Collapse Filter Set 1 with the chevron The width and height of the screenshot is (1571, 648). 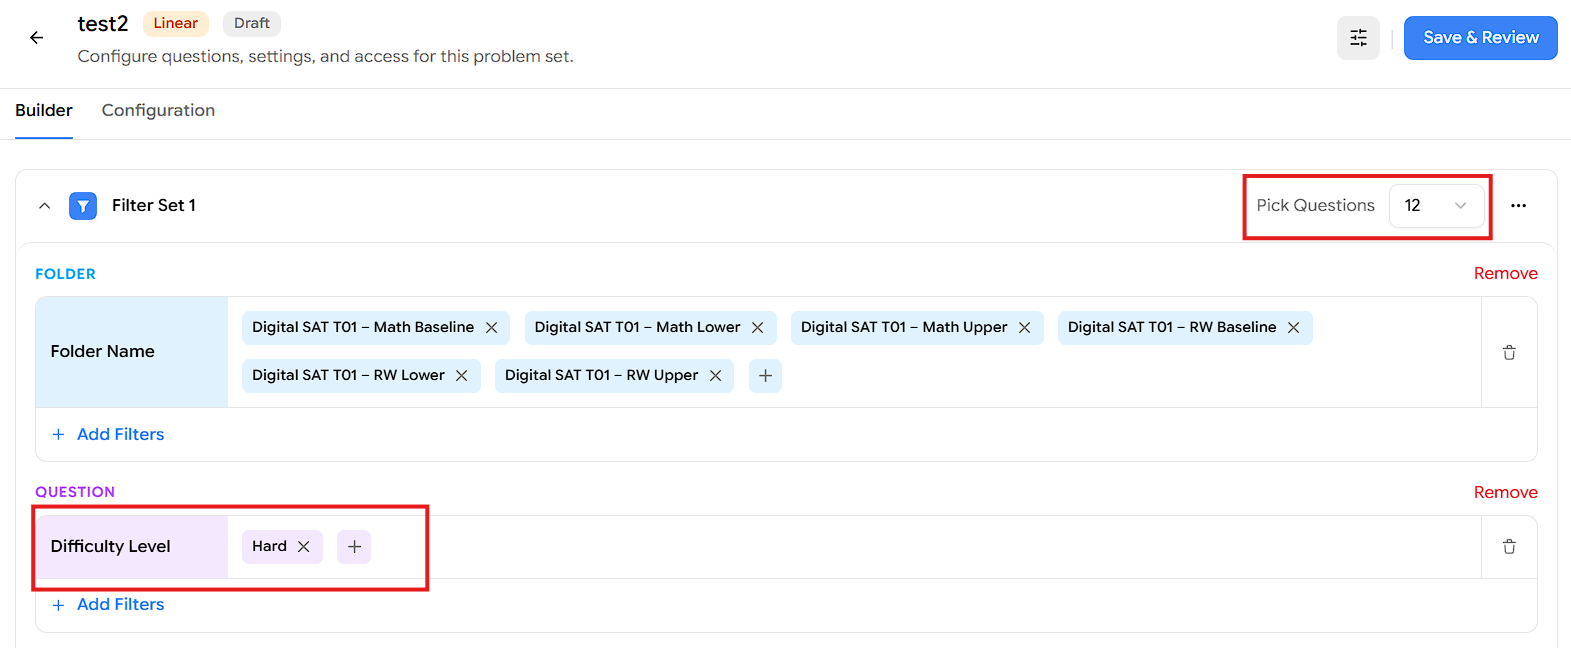tap(44, 206)
